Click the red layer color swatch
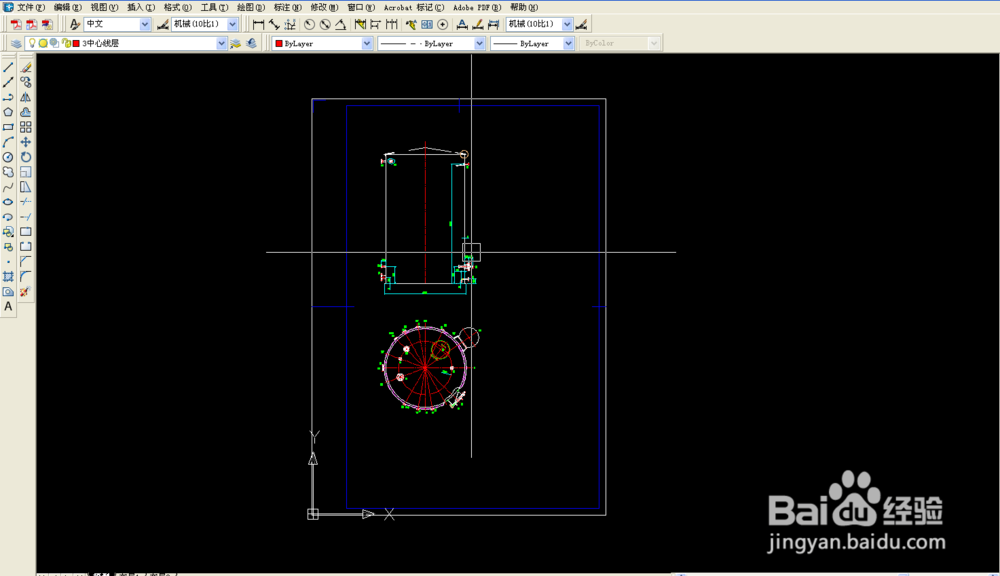1000x576 pixels. pyautogui.click(x=77, y=43)
